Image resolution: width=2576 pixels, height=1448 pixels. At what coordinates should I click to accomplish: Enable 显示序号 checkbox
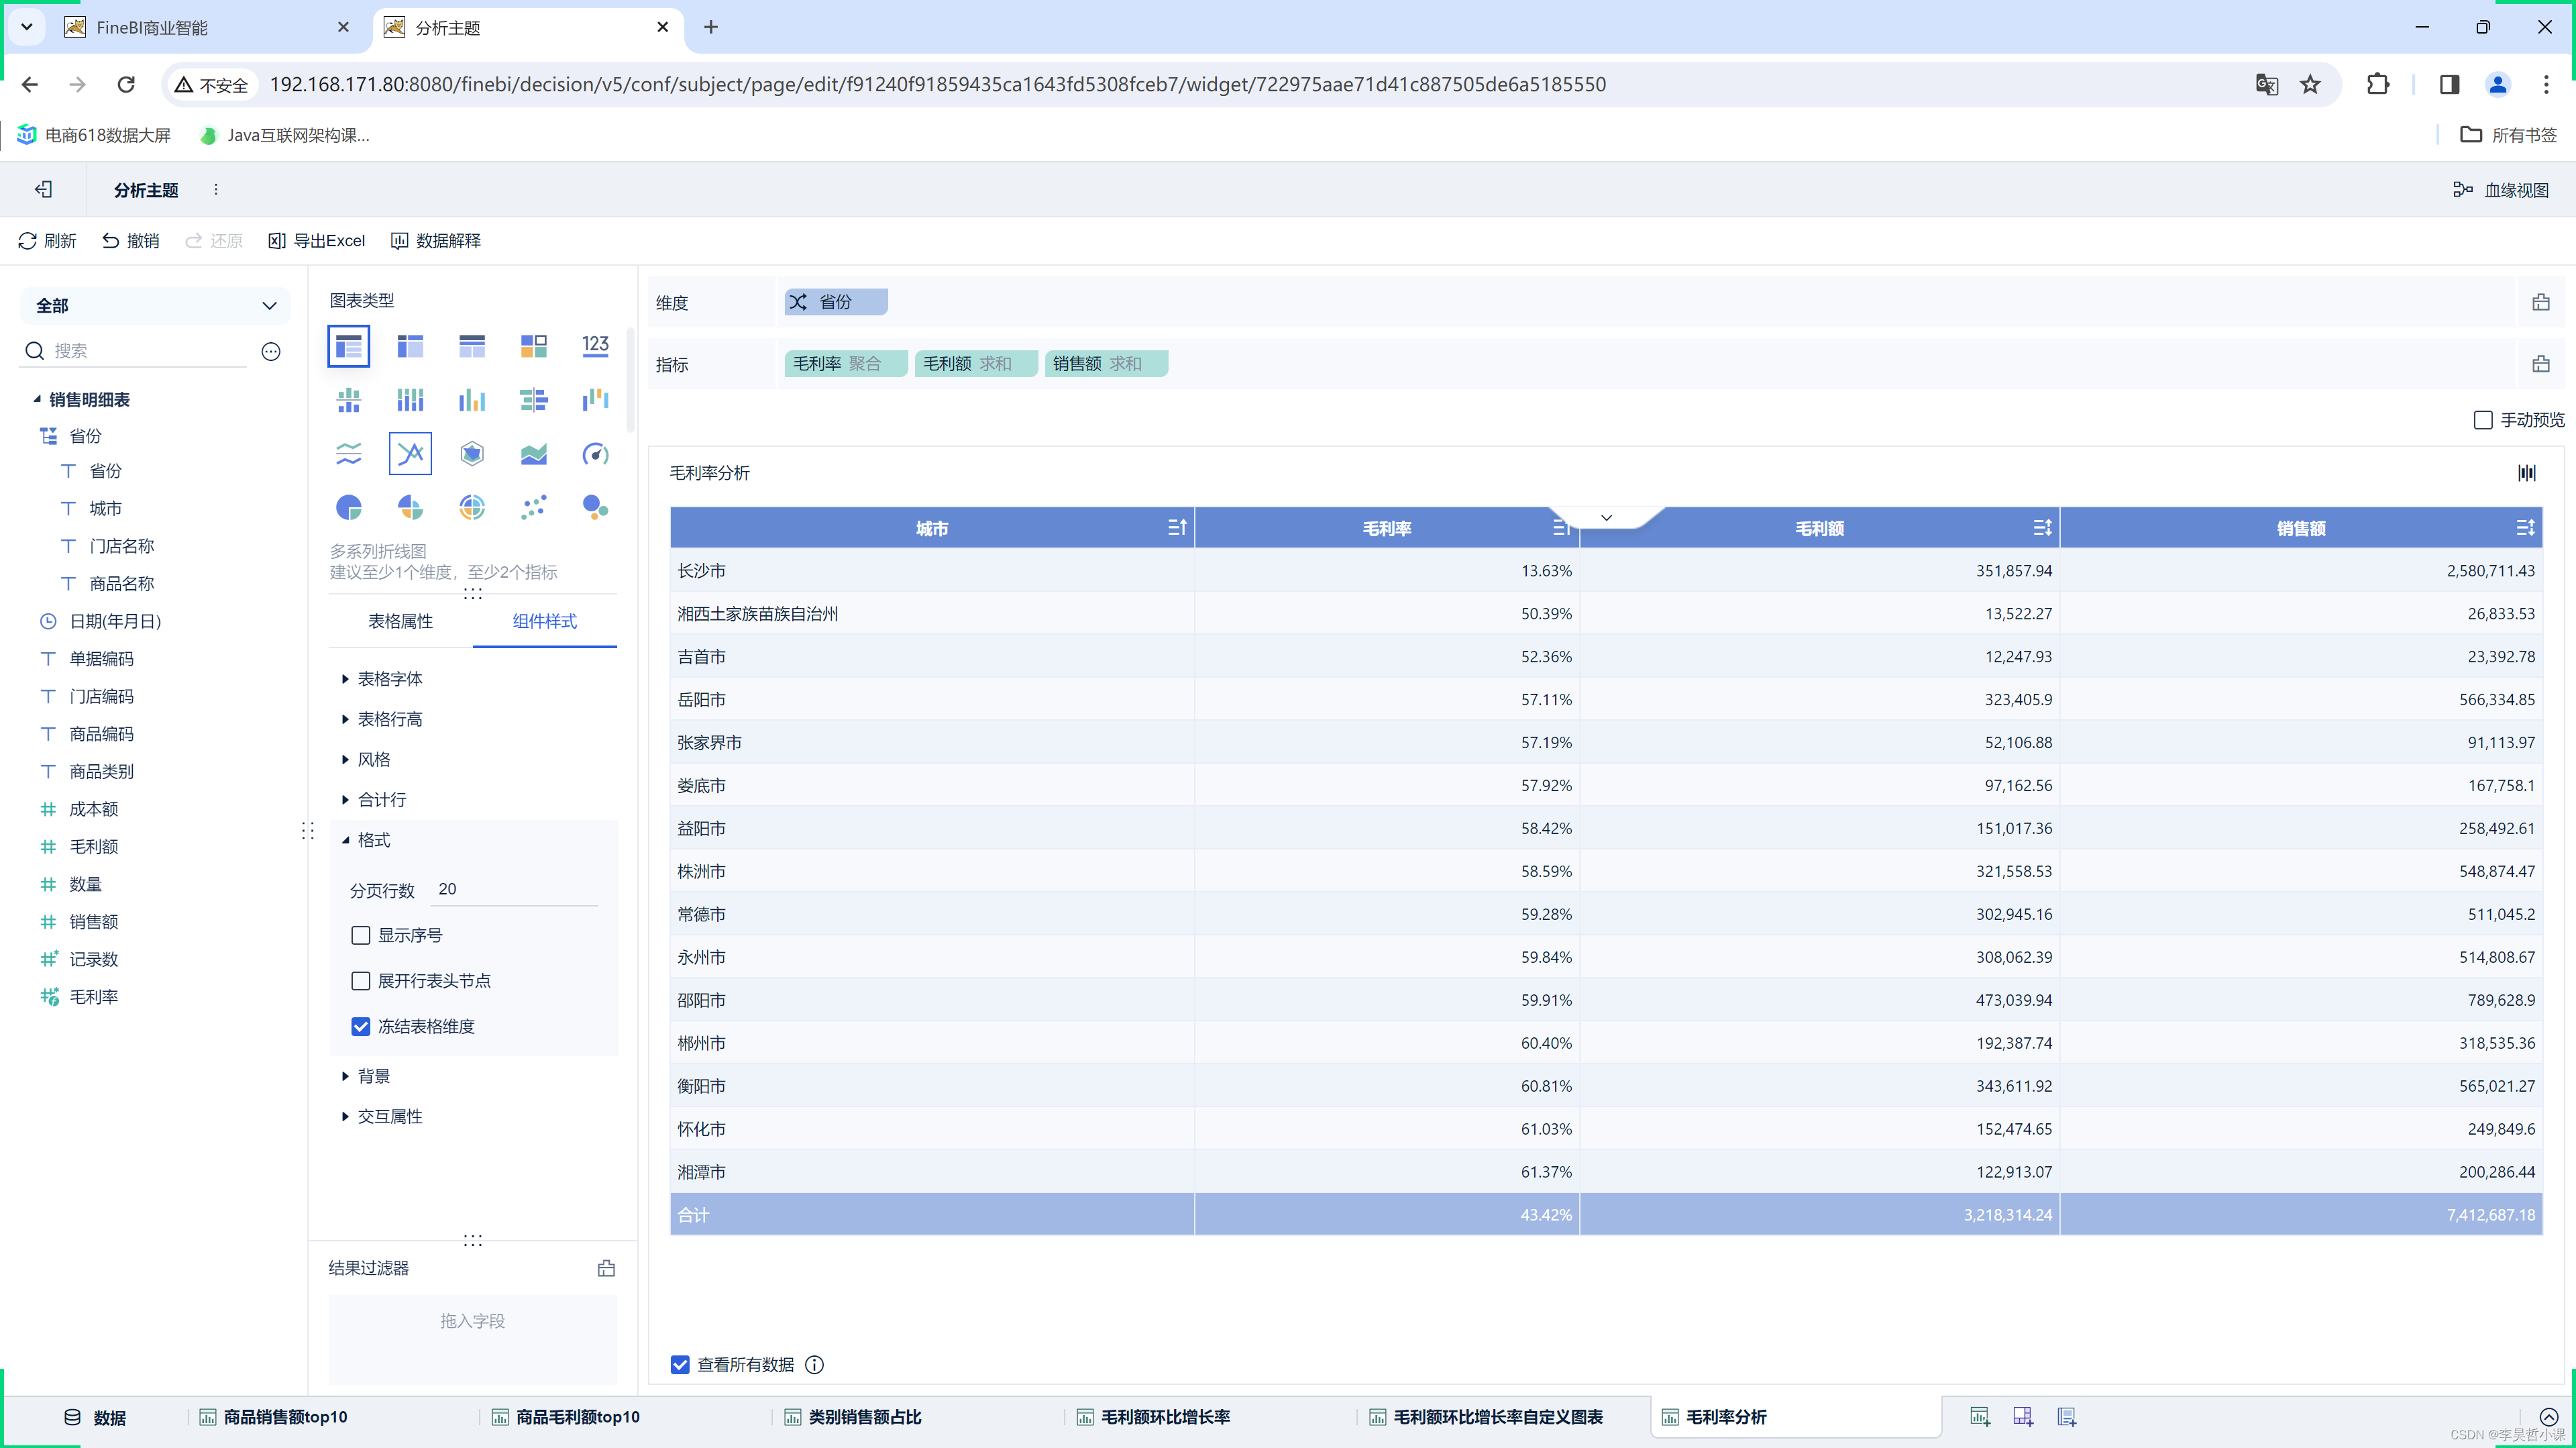point(361,935)
